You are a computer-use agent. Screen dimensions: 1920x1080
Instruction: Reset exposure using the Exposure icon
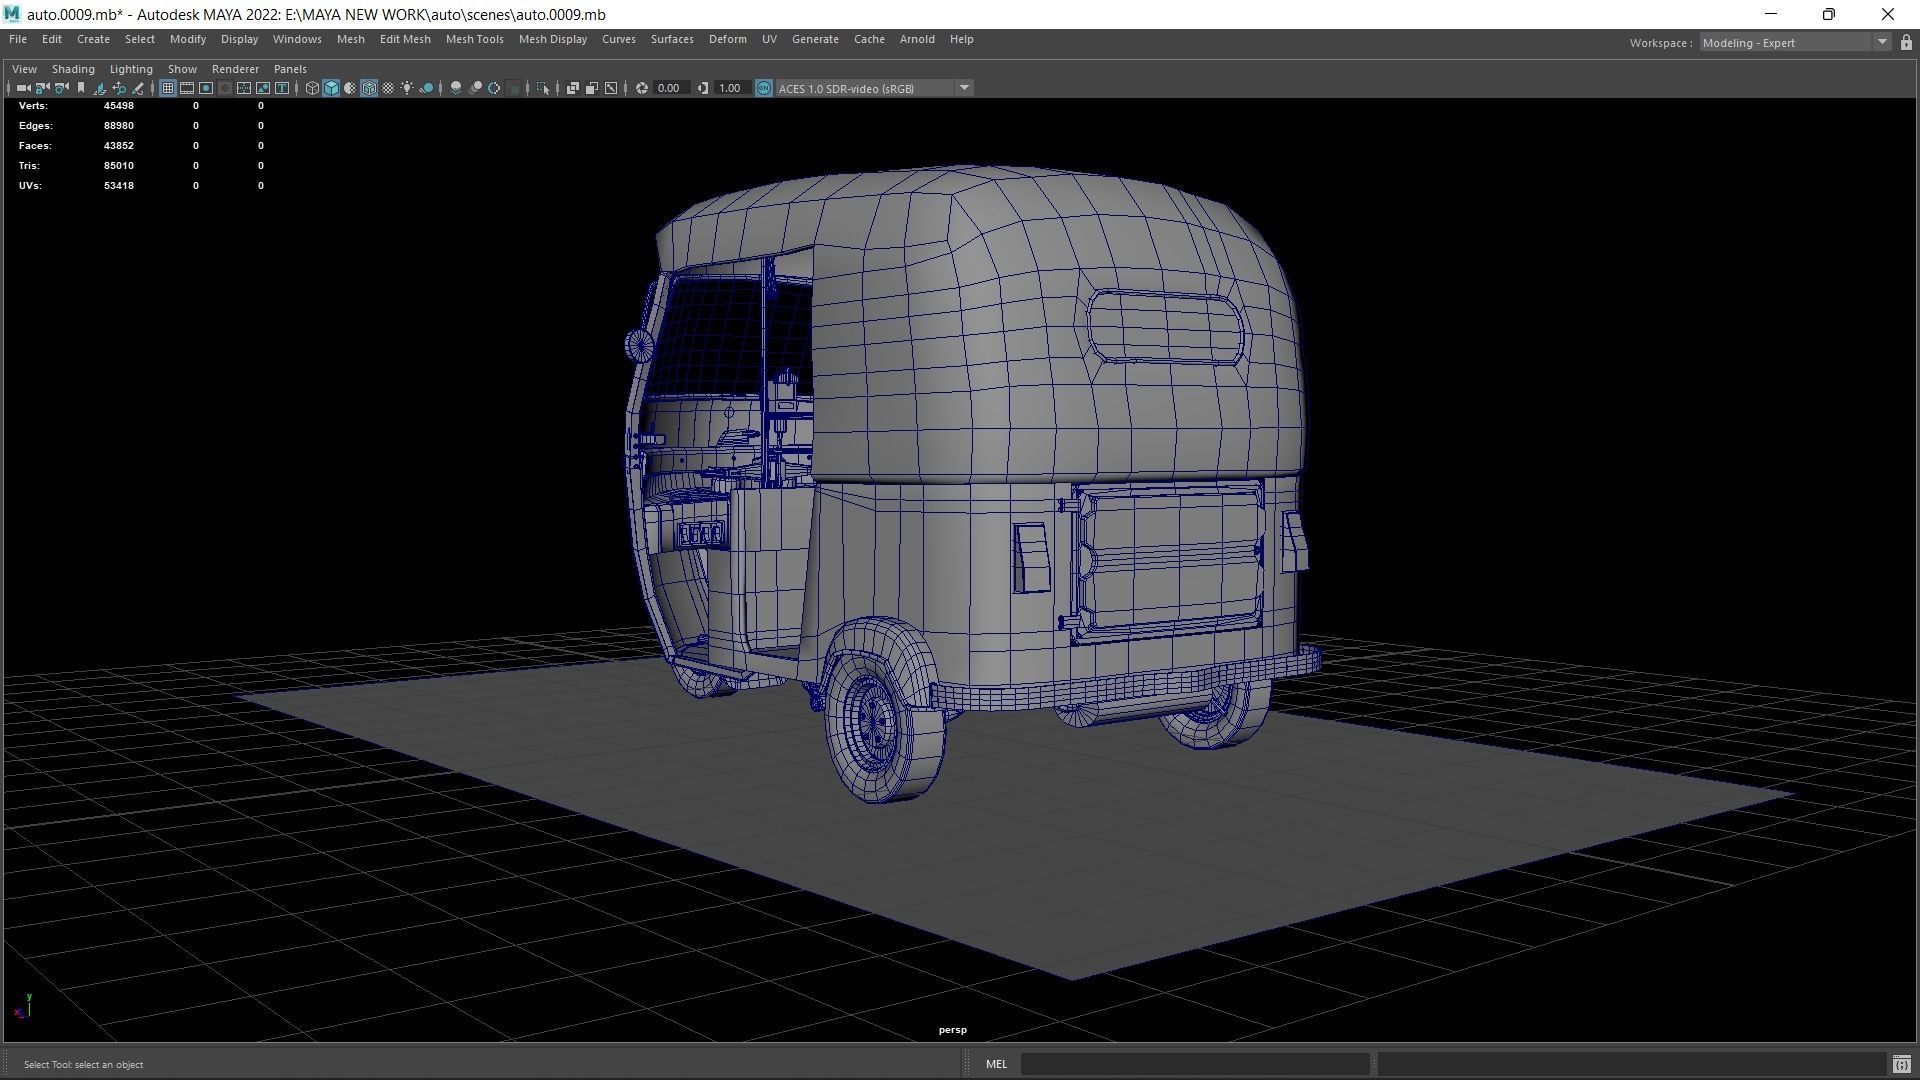click(642, 88)
